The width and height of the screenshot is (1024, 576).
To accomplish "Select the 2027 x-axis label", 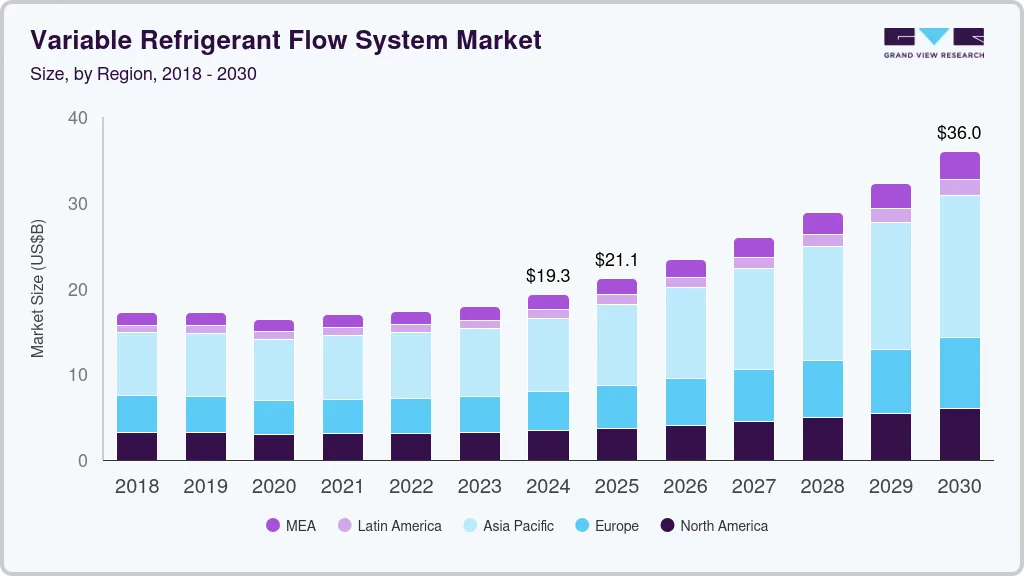I will 754,487.
